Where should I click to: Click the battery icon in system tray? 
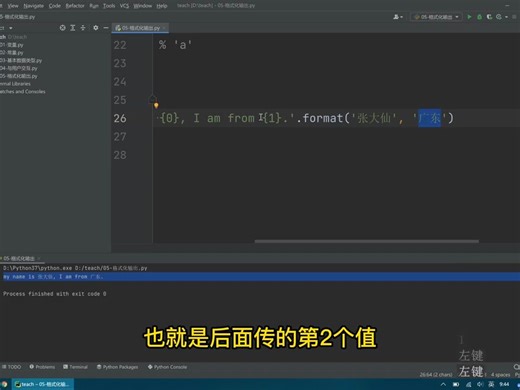pyautogui.click(x=456, y=384)
